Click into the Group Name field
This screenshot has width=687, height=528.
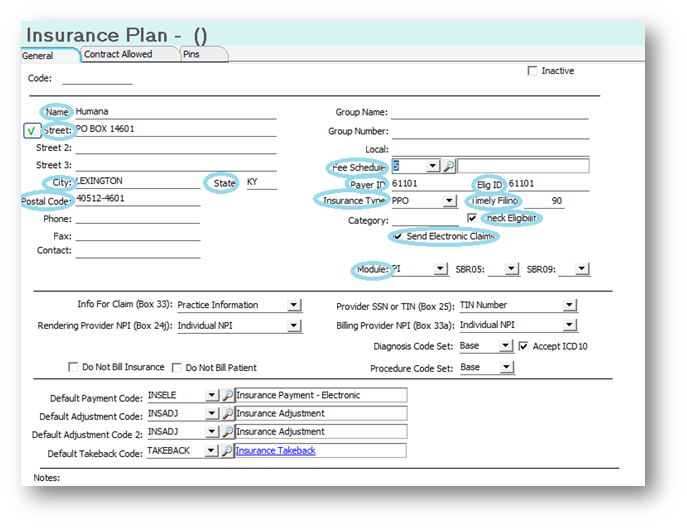(489, 113)
